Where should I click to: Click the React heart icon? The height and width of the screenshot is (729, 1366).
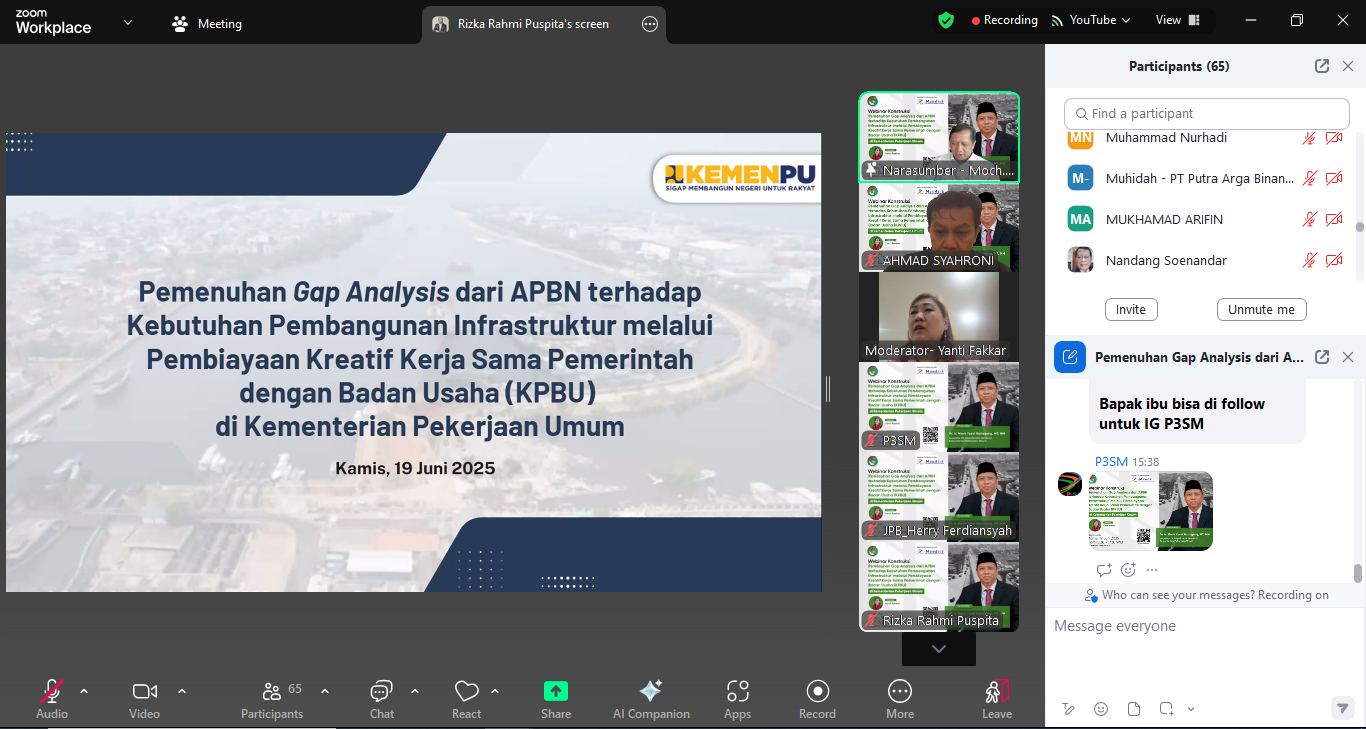[466, 691]
